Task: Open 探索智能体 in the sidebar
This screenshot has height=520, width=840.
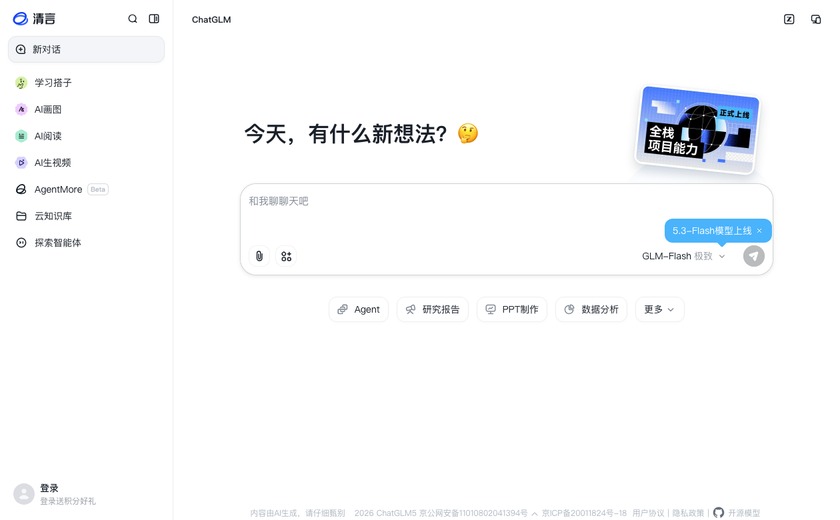Action: [86, 243]
